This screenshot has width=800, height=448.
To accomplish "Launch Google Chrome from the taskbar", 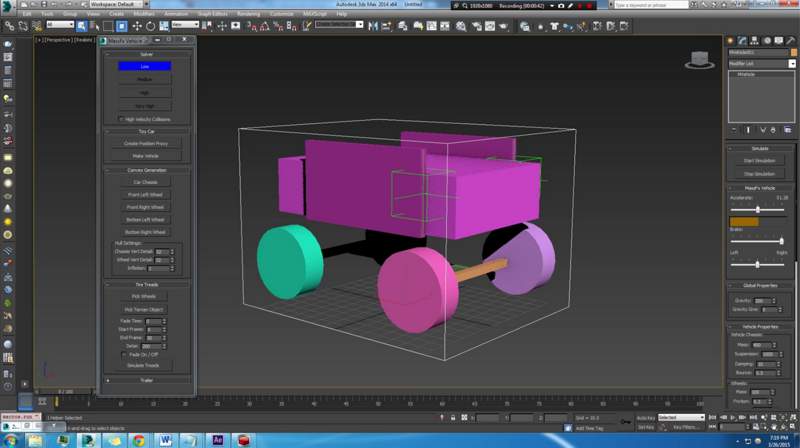I will (138, 439).
